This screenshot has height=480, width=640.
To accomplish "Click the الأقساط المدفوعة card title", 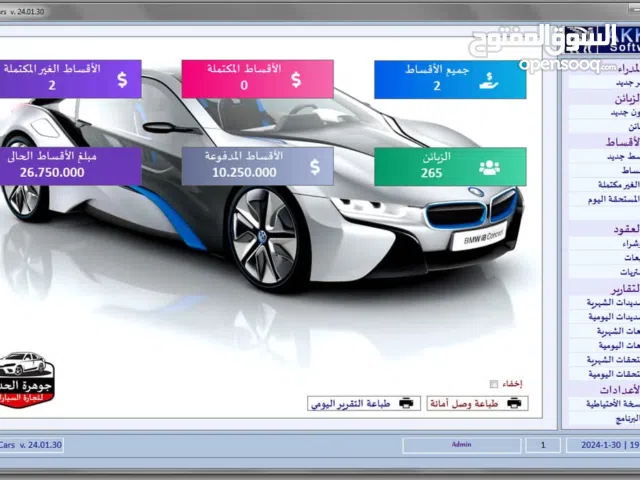I will pyautogui.click(x=244, y=156).
